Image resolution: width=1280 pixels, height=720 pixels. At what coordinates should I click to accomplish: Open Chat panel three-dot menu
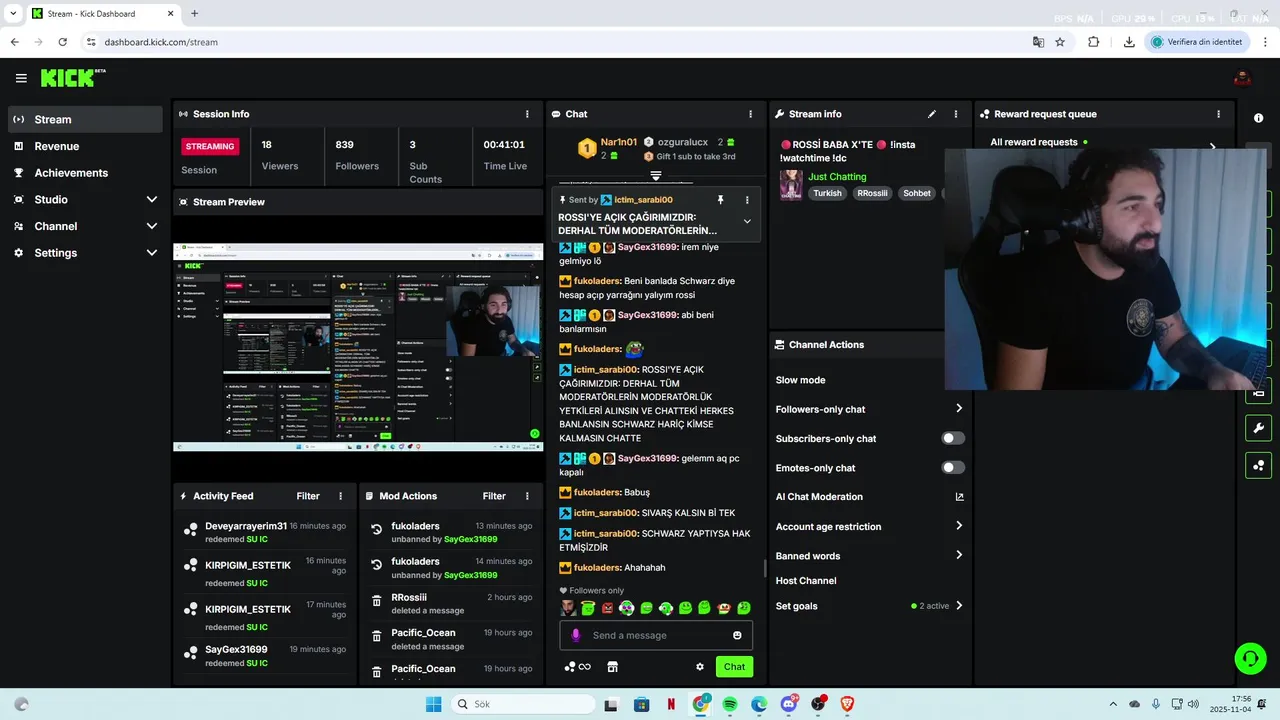click(750, 114)
